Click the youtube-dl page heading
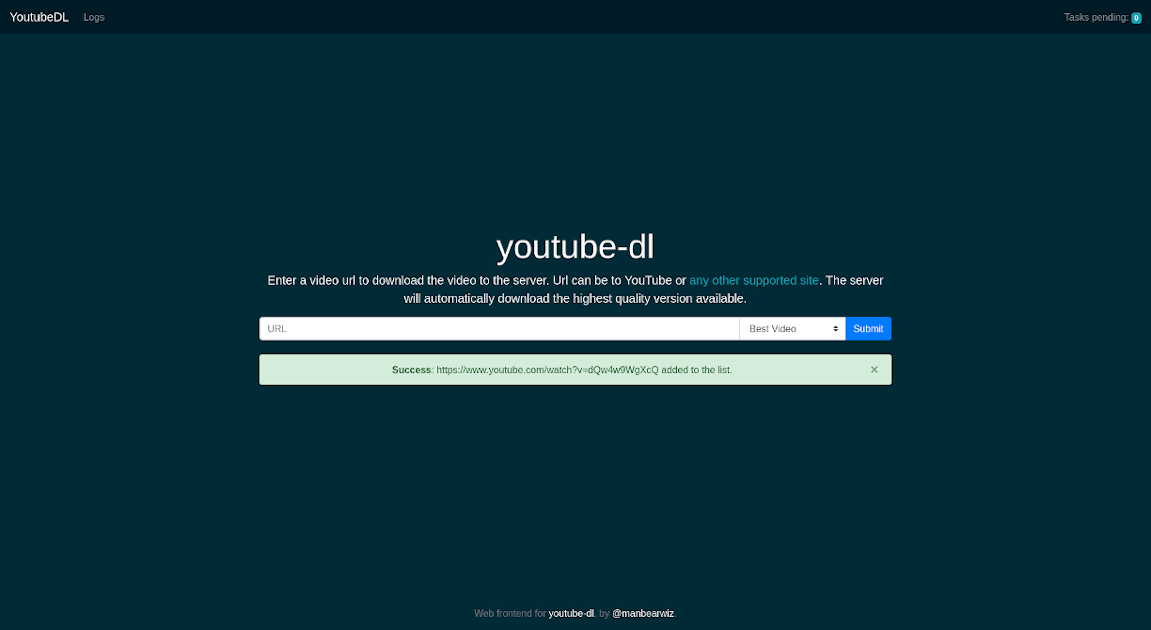 tap(576, 247)
